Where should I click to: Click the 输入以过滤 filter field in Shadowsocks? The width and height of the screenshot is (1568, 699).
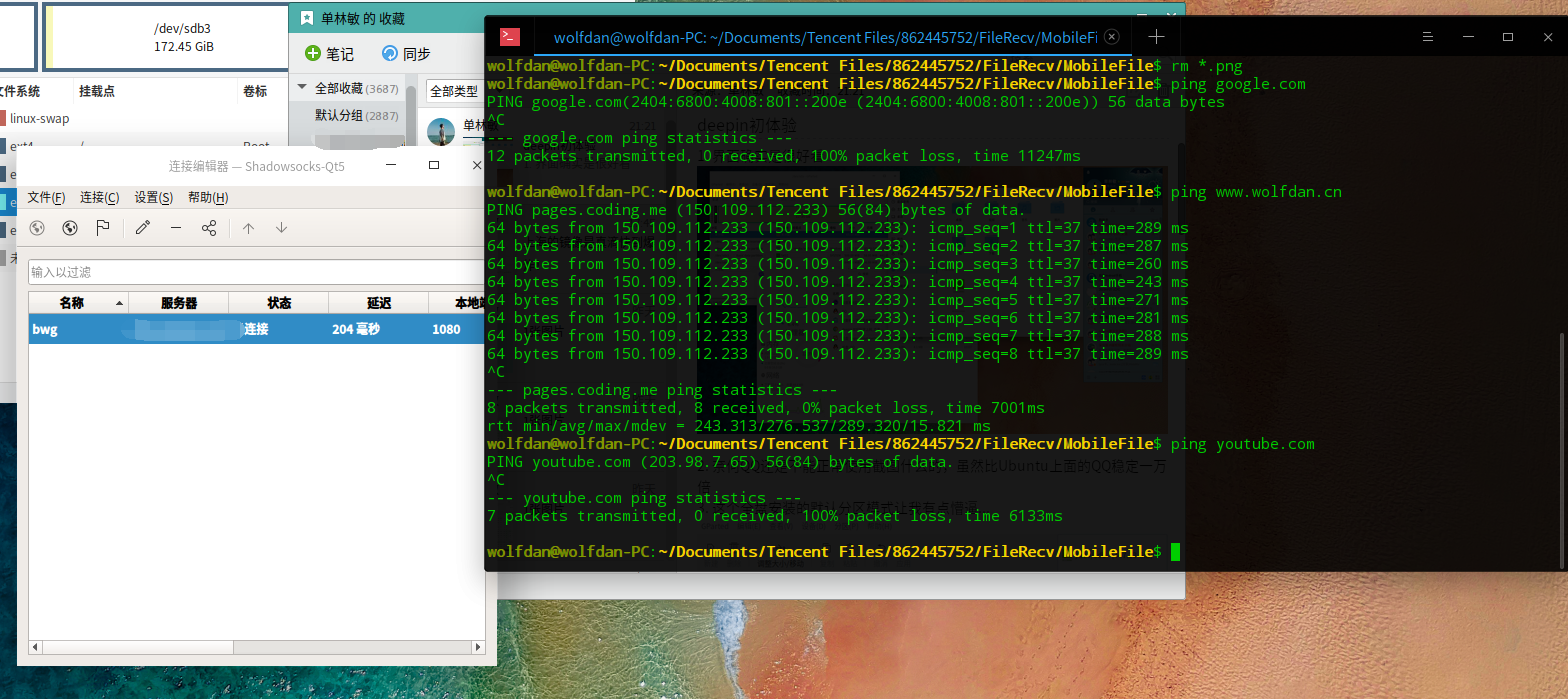256,272
